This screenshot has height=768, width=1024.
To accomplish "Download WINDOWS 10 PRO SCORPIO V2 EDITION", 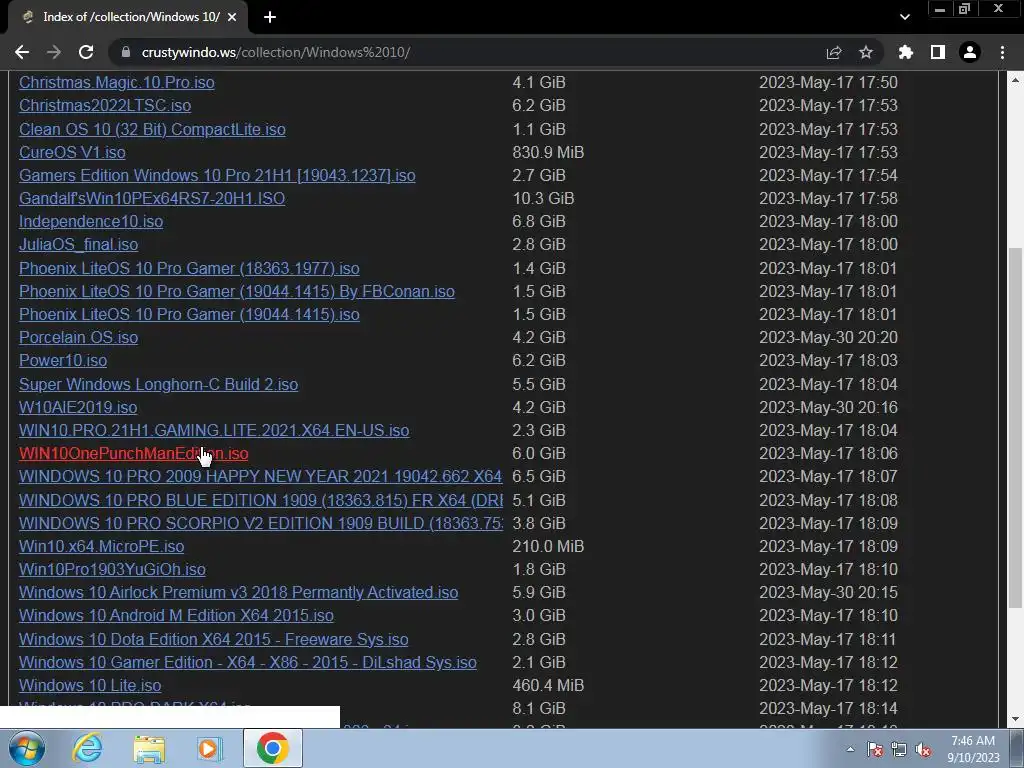I will click(x=261, y=523).
